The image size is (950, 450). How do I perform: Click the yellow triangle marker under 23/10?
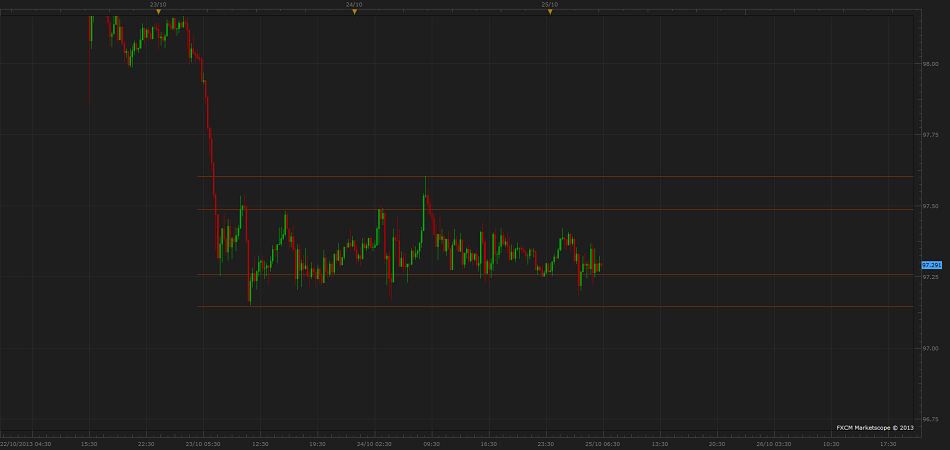point(158,12)
